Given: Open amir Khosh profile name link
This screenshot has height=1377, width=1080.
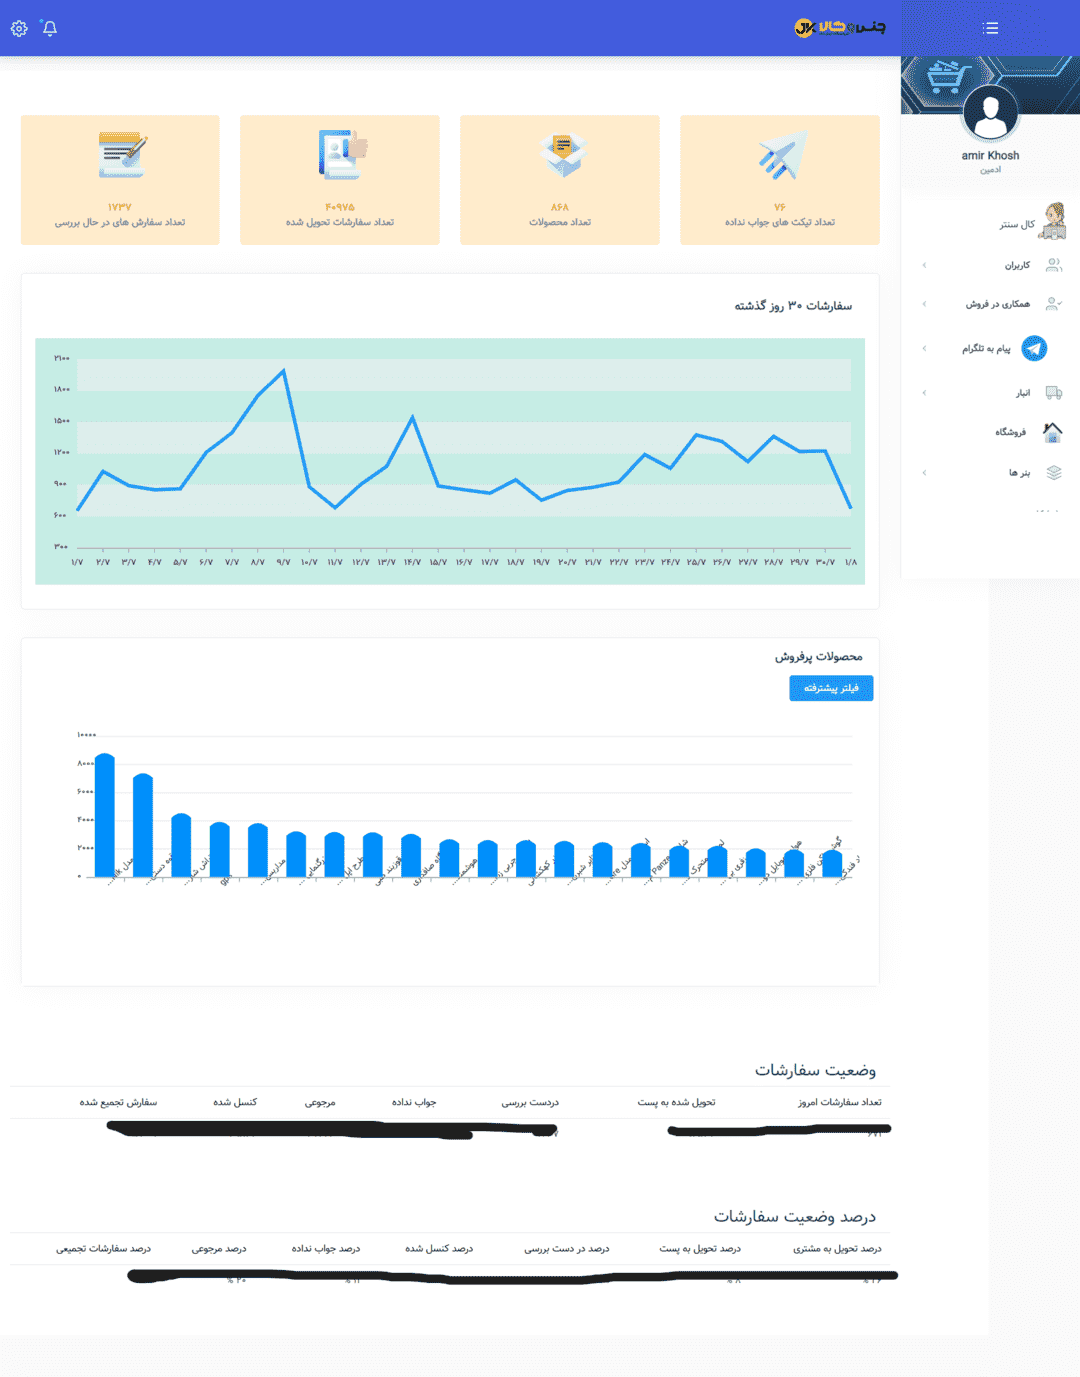Looking at the screenshot, I should (x=990, y=156).
